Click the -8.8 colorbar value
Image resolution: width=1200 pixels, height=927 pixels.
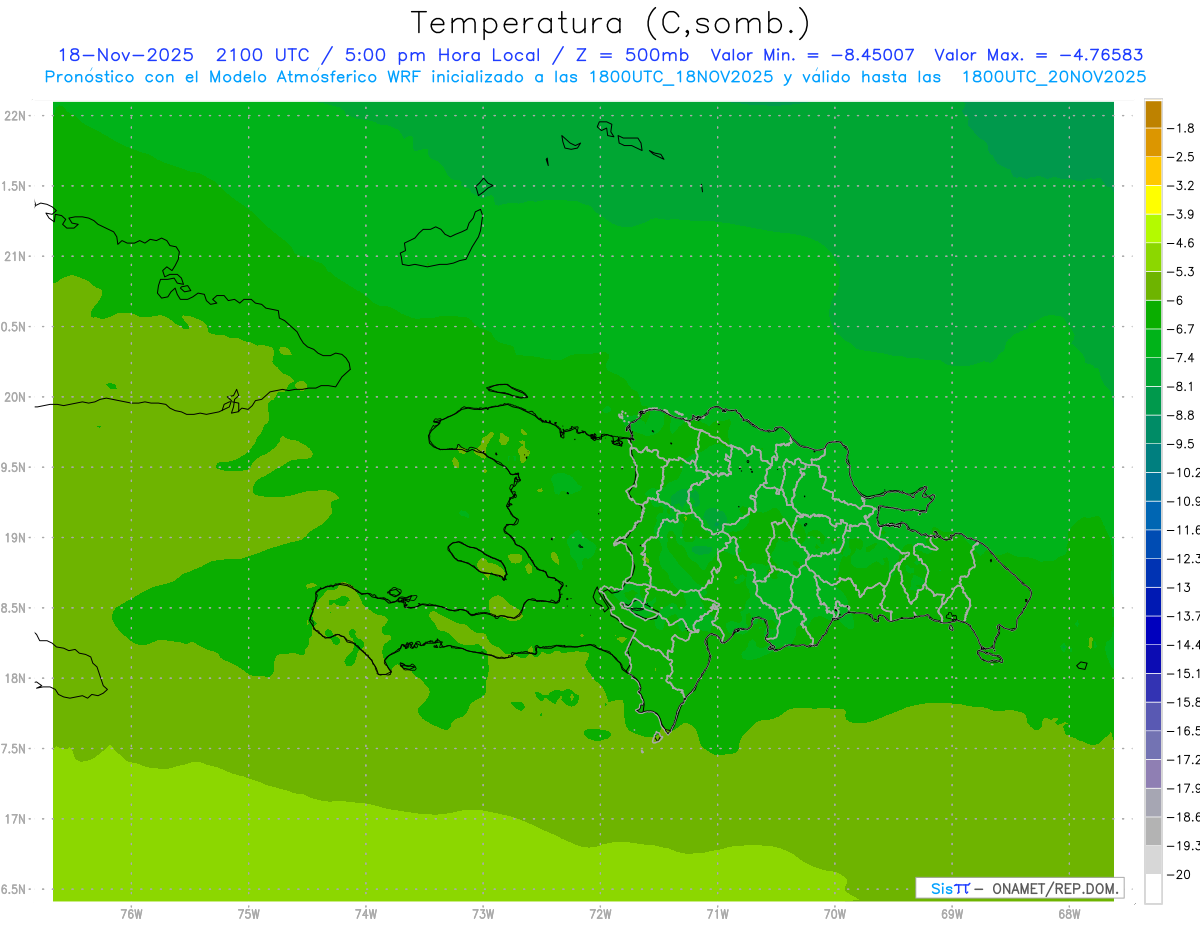(x=1183, y=415)
